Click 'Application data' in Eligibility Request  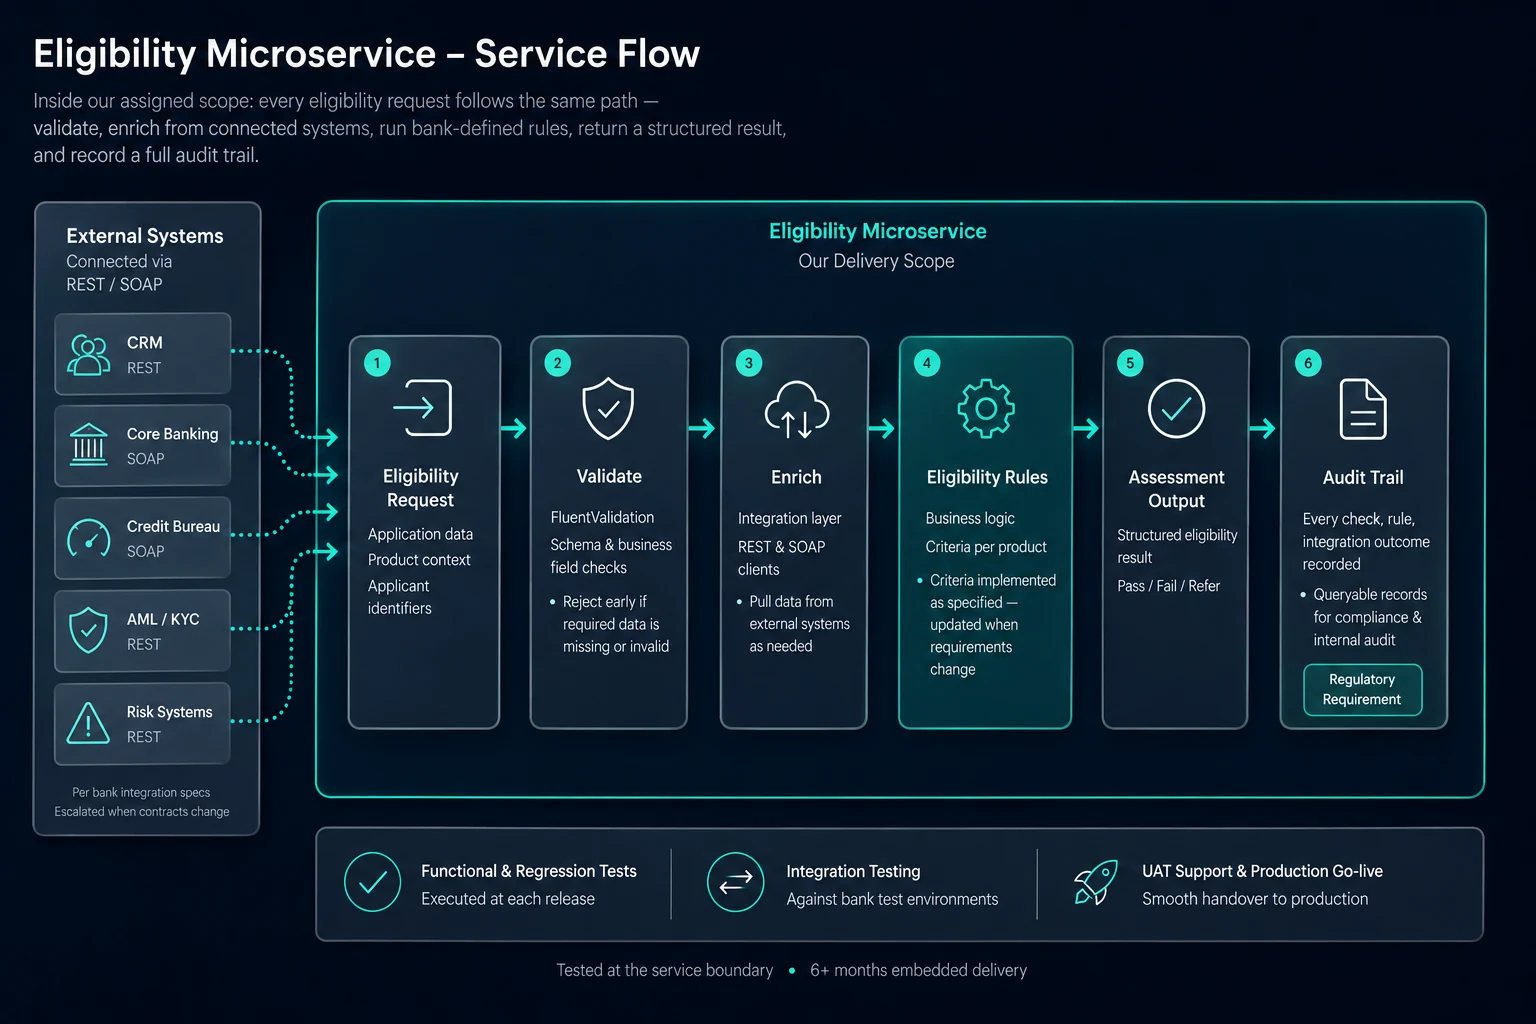point(420,534)
